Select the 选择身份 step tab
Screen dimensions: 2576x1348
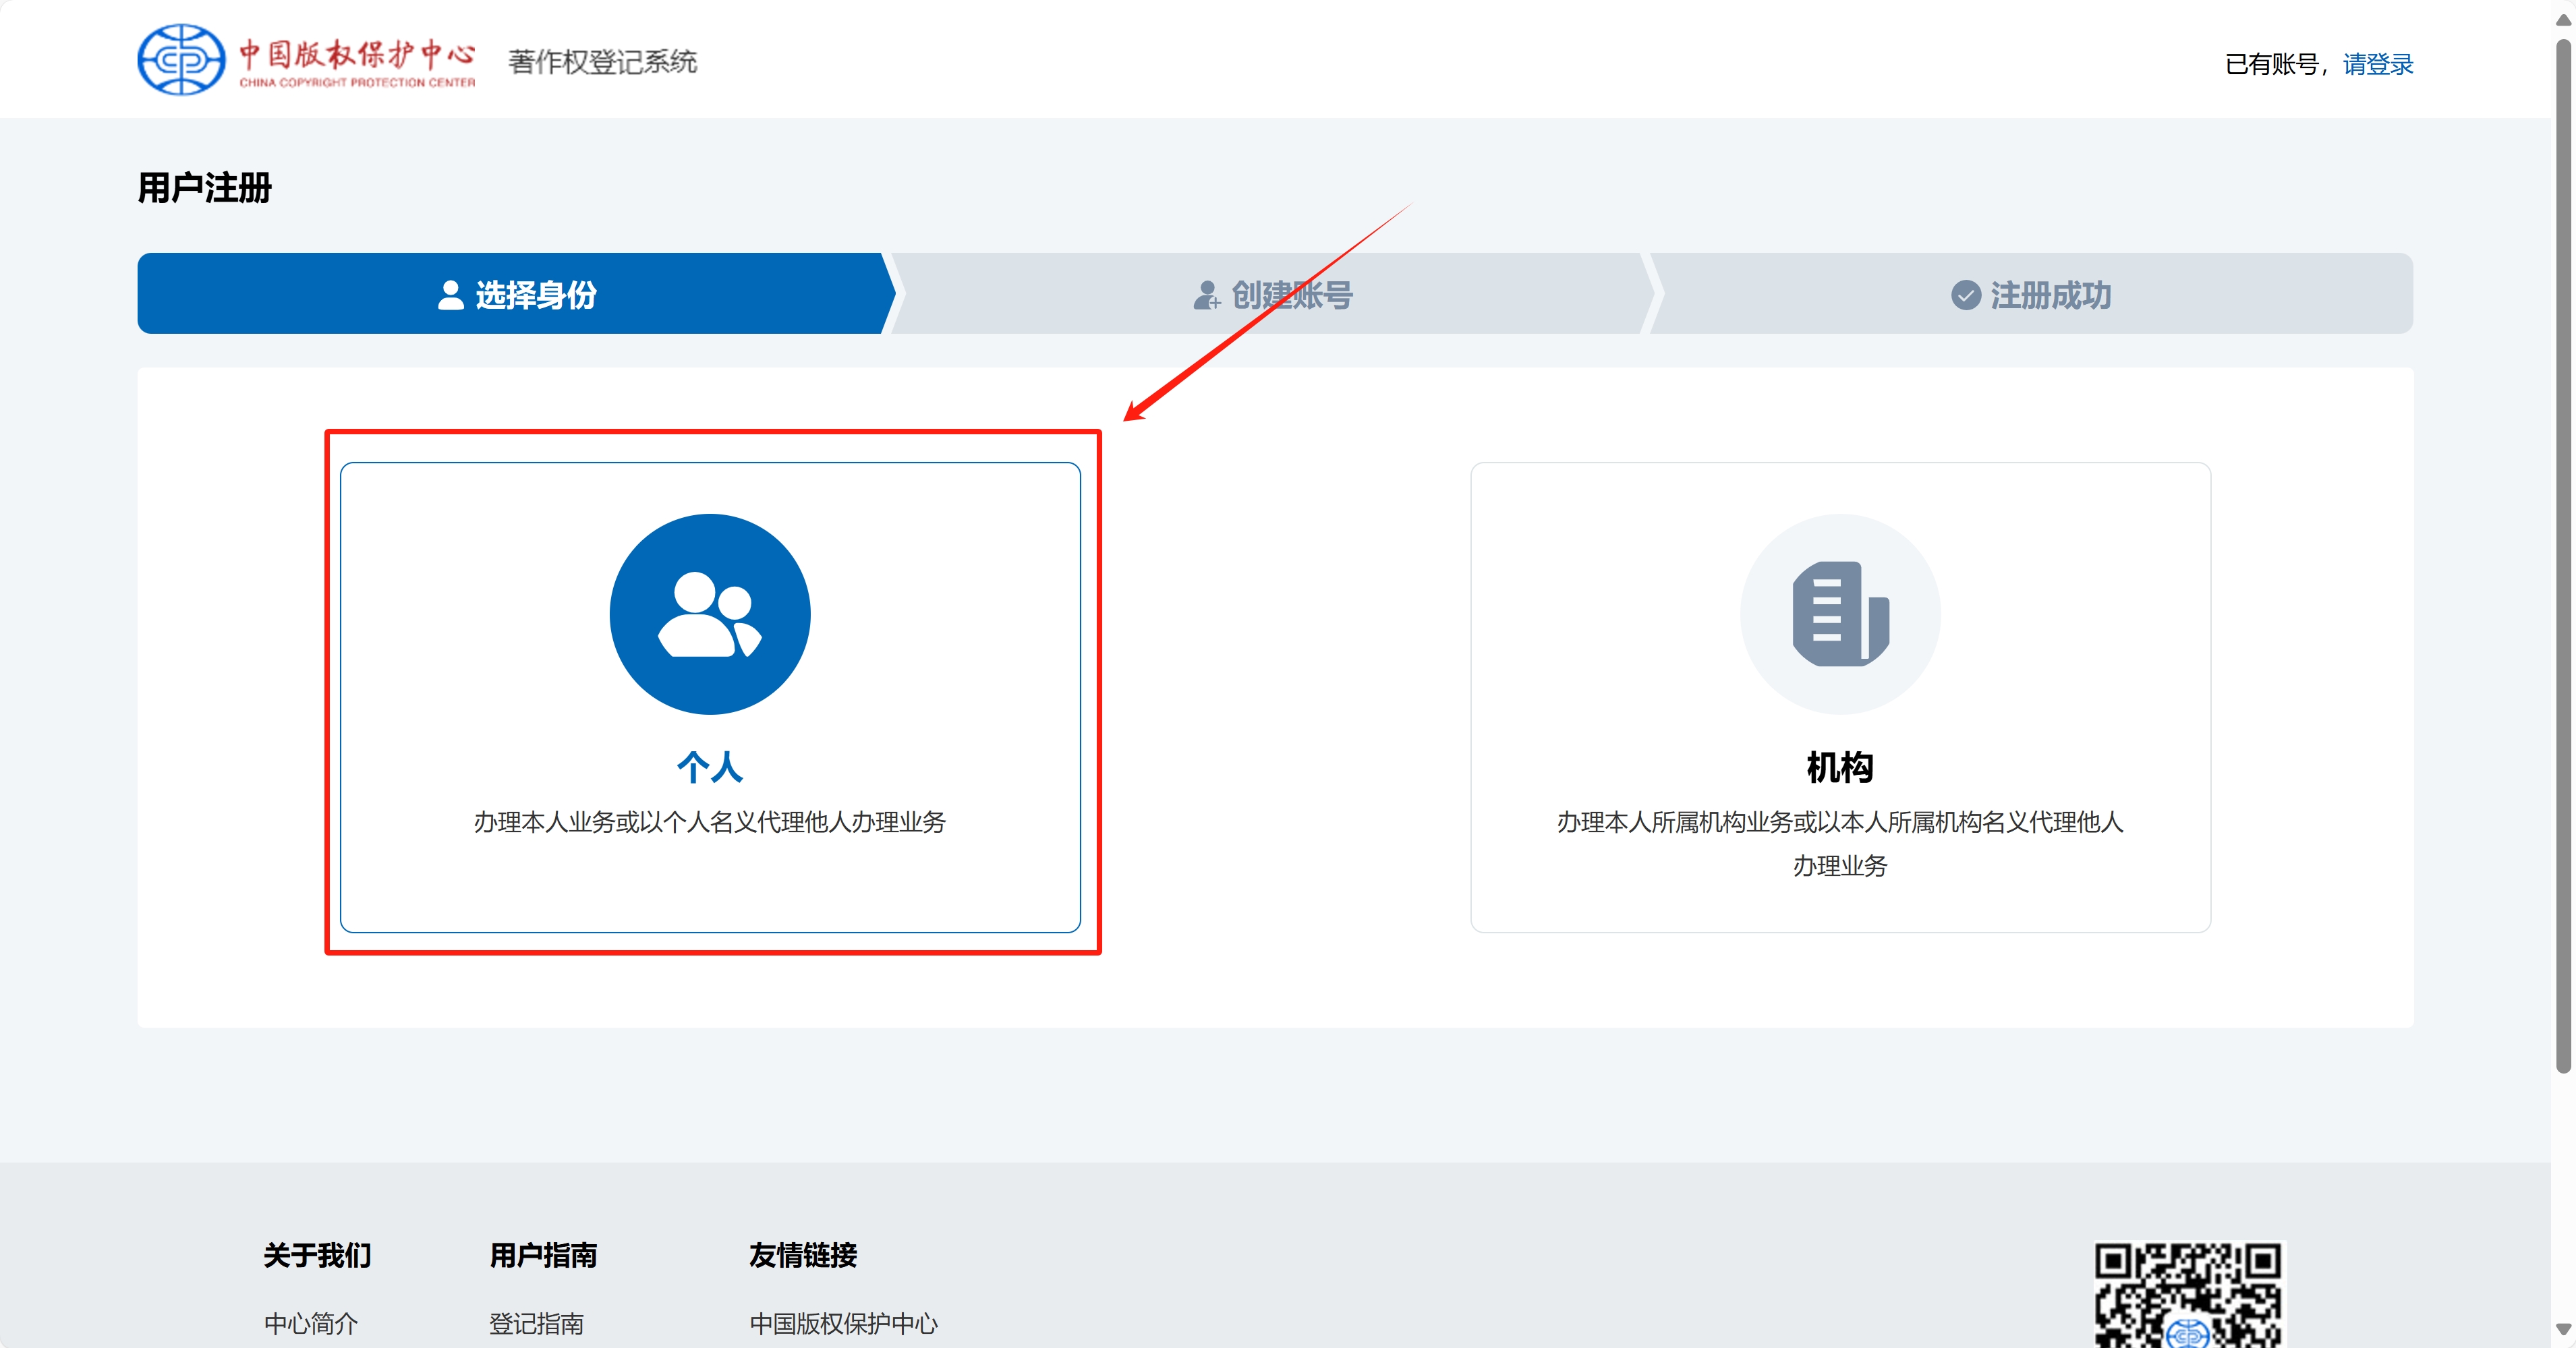coord(516,294)
